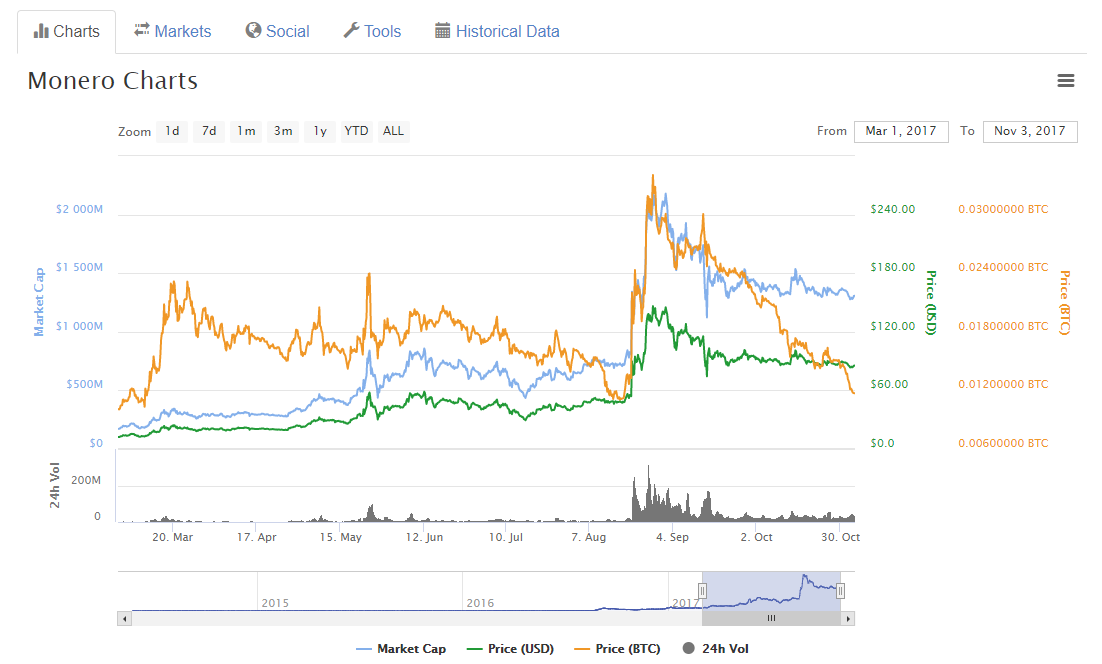
Task: Click the navigator right range handle
Action: pos(840,591)
